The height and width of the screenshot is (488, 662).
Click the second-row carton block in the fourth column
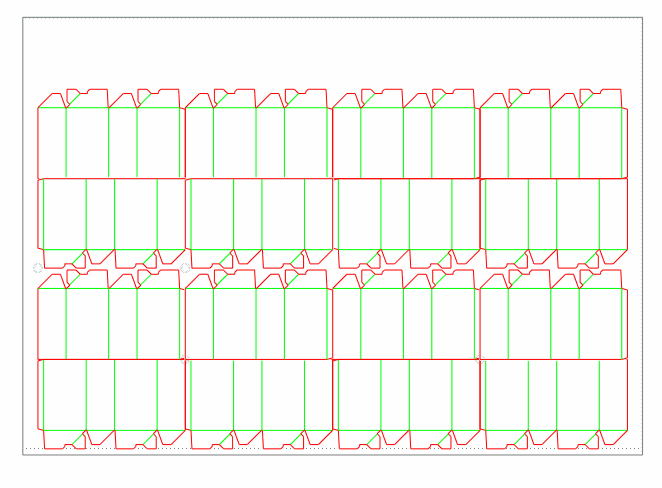pyautogui.click(x=553, y=214)
